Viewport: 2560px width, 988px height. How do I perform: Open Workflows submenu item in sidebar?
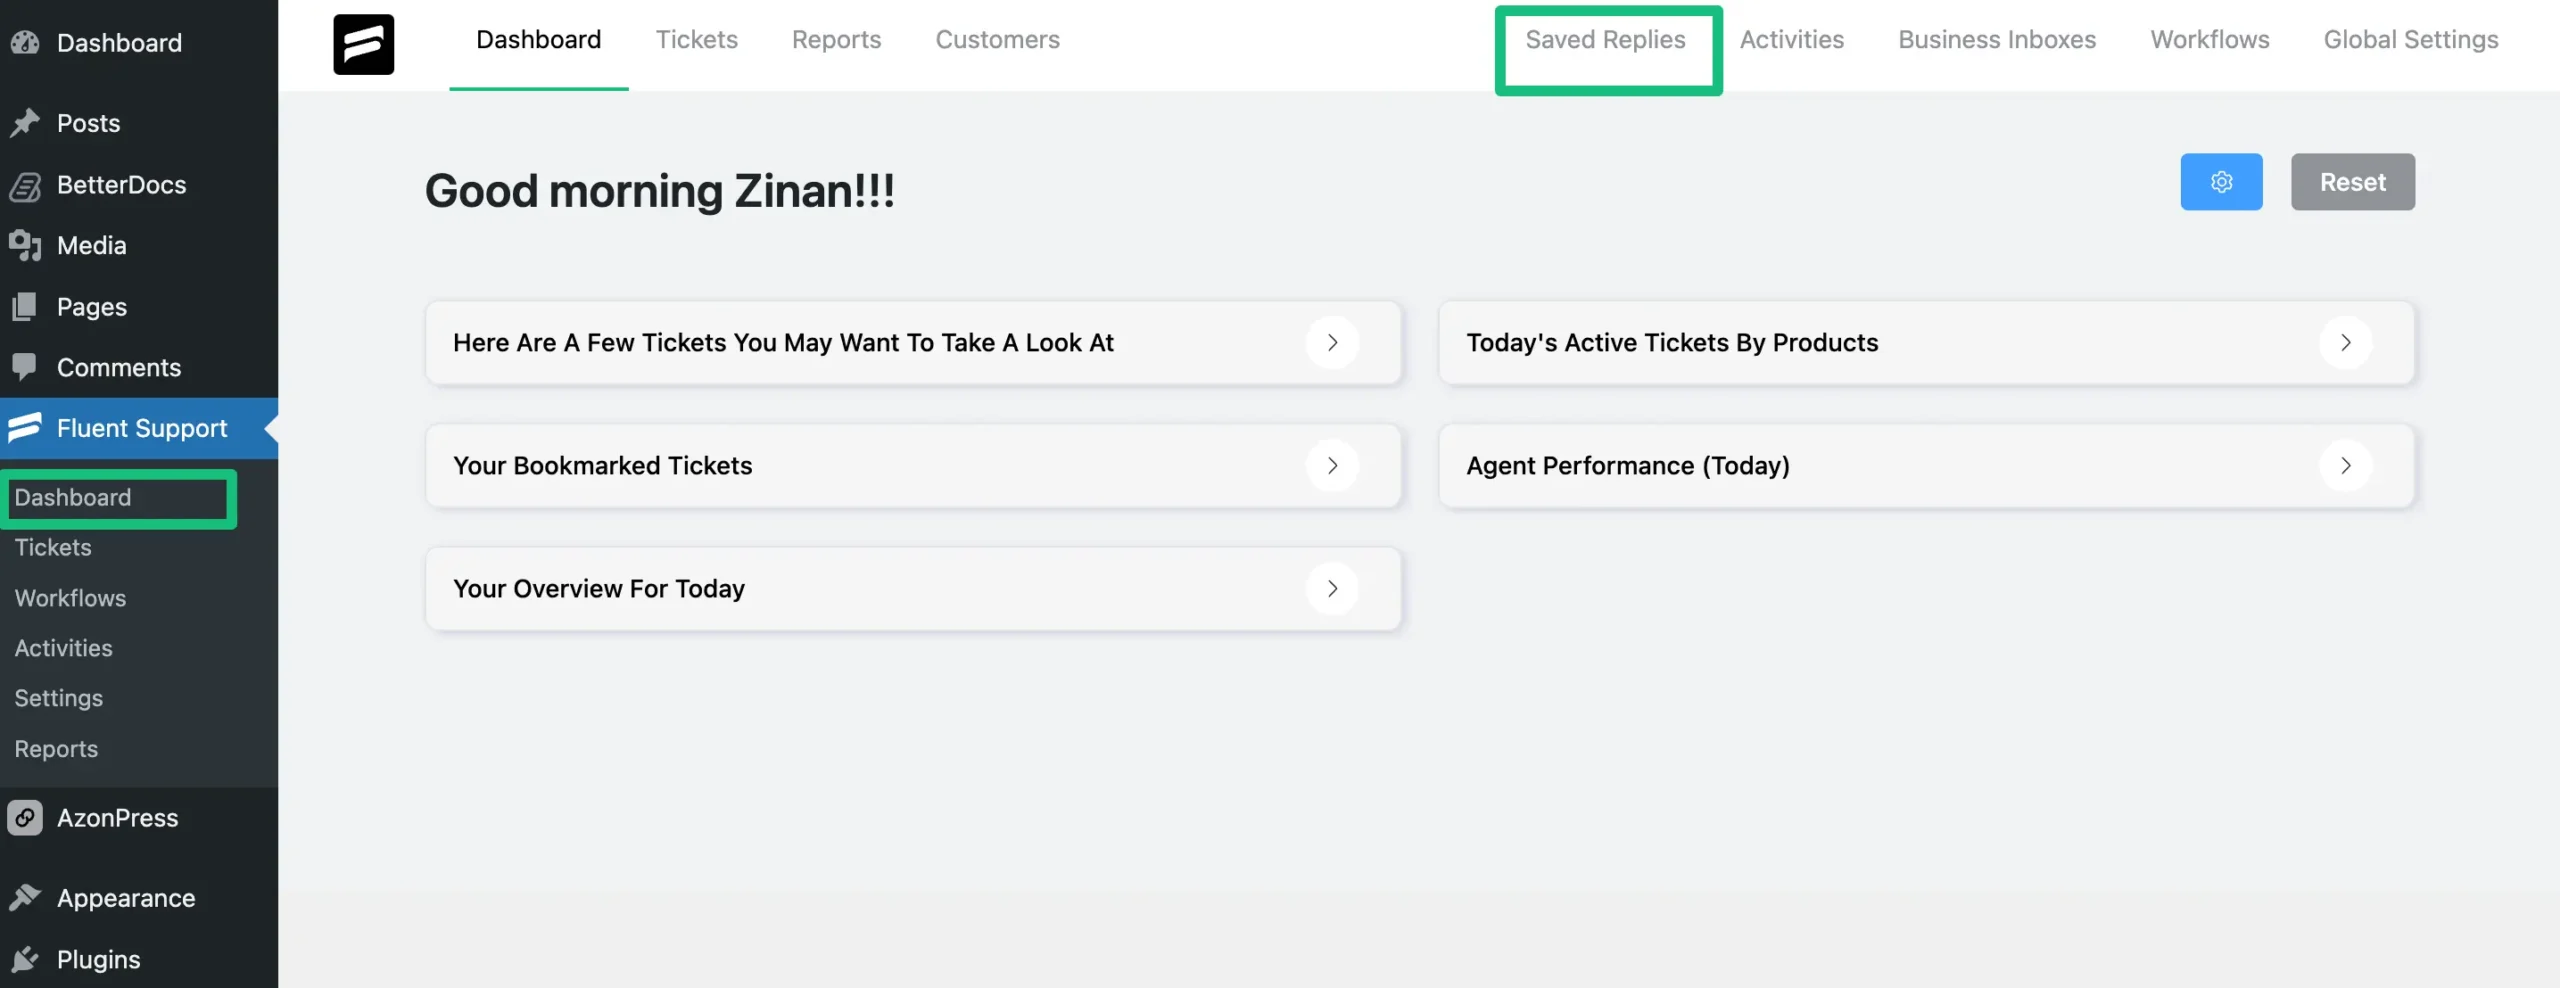70,598
